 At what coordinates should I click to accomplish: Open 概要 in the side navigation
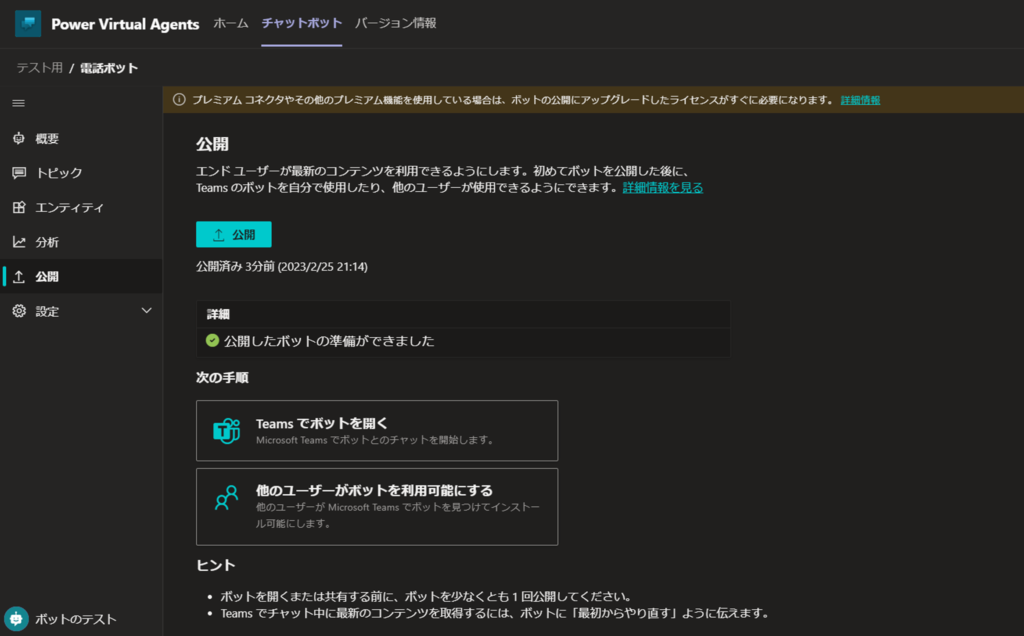click(x=81, y=138)
